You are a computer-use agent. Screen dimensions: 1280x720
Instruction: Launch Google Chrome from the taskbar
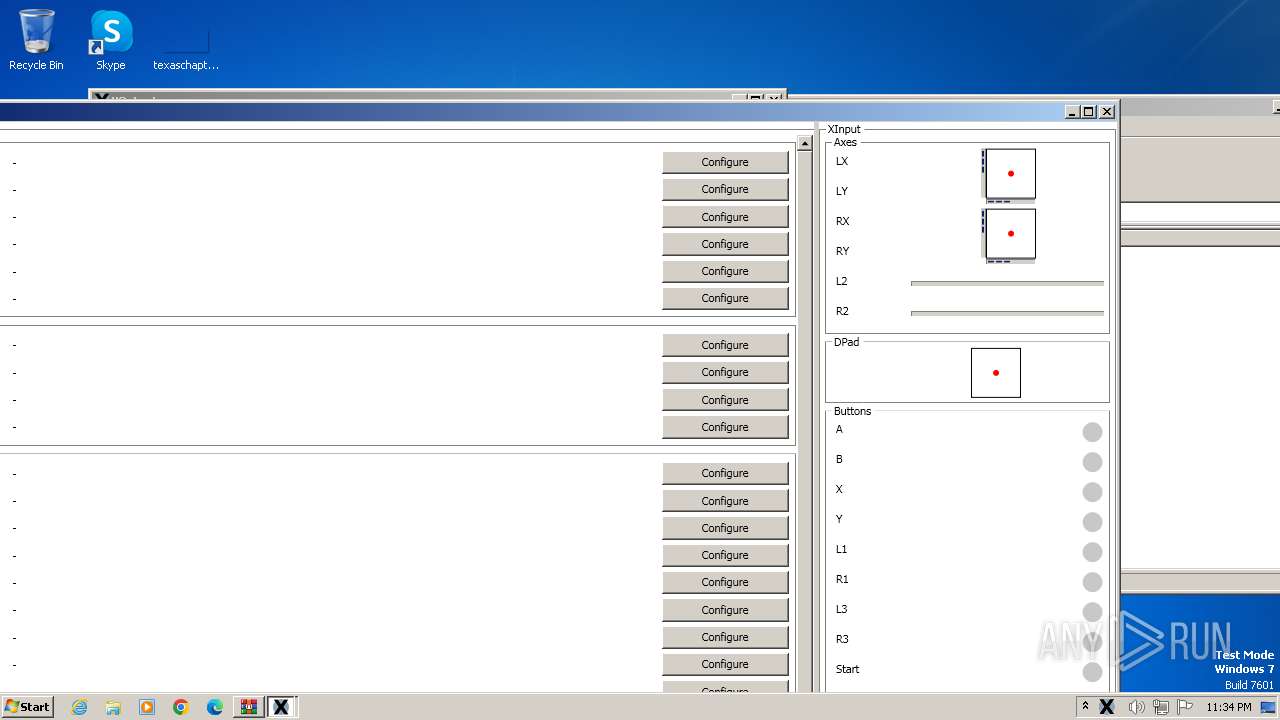[181, 707]
